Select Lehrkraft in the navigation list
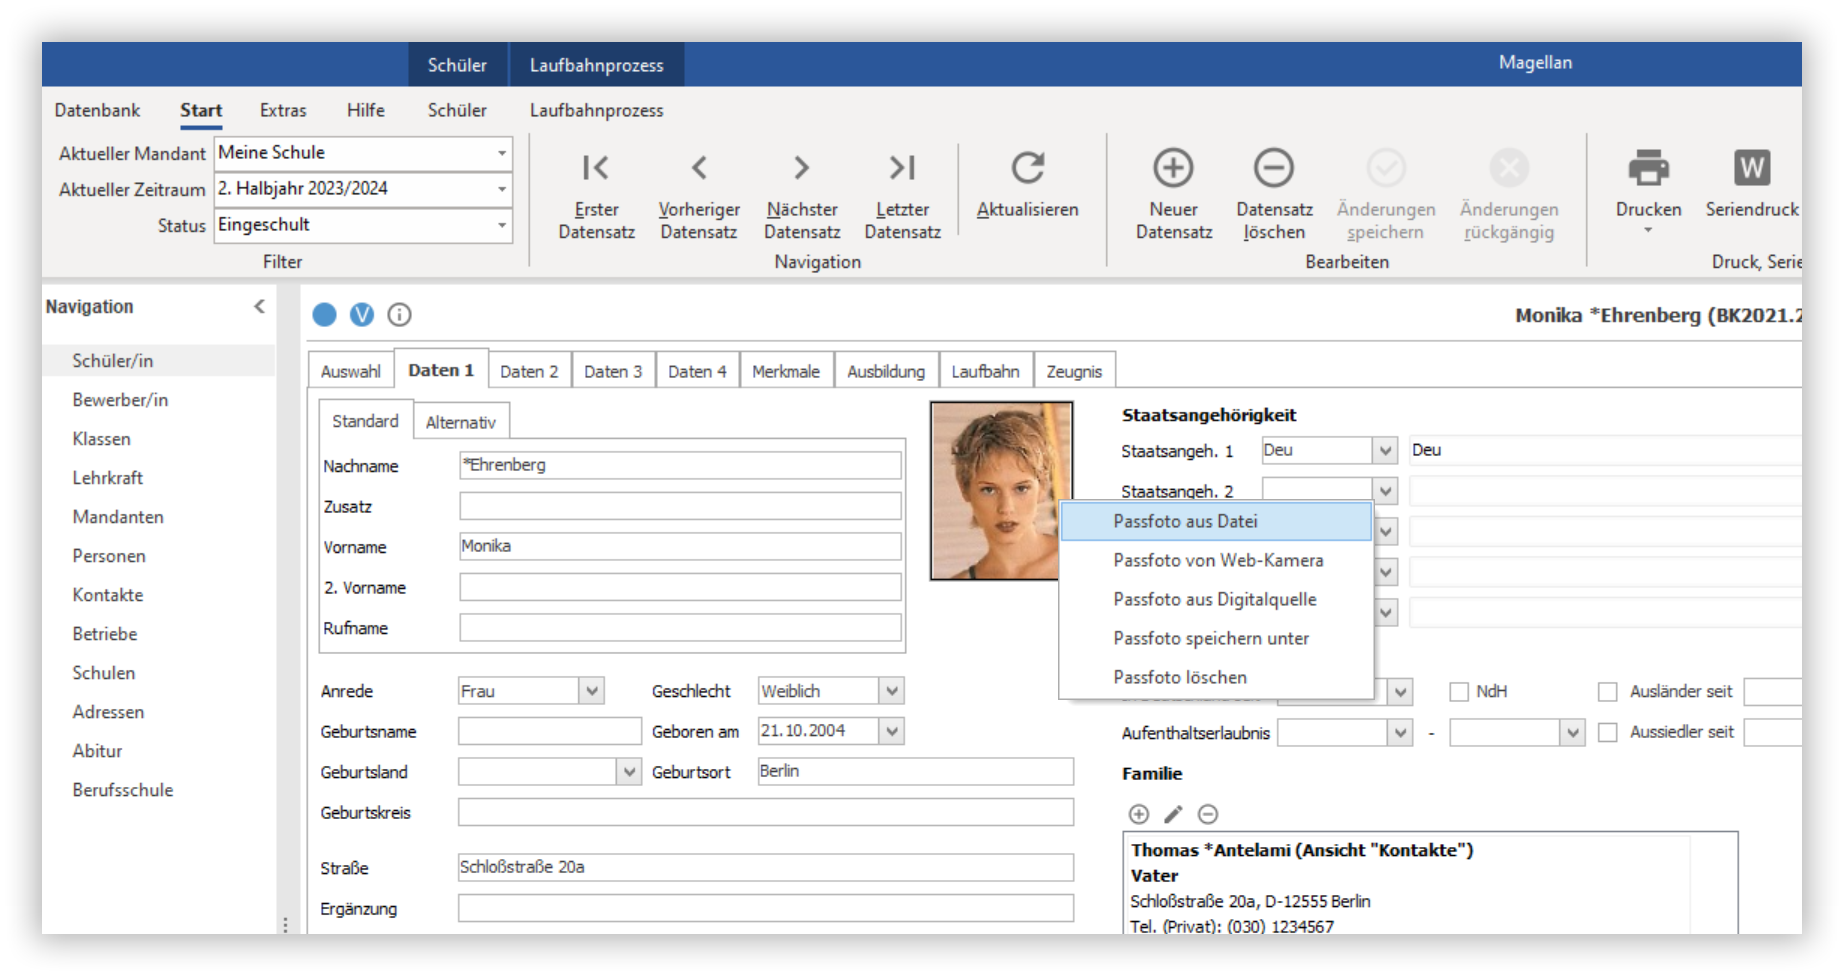The image size is (1844, 976). click(107, 478)
